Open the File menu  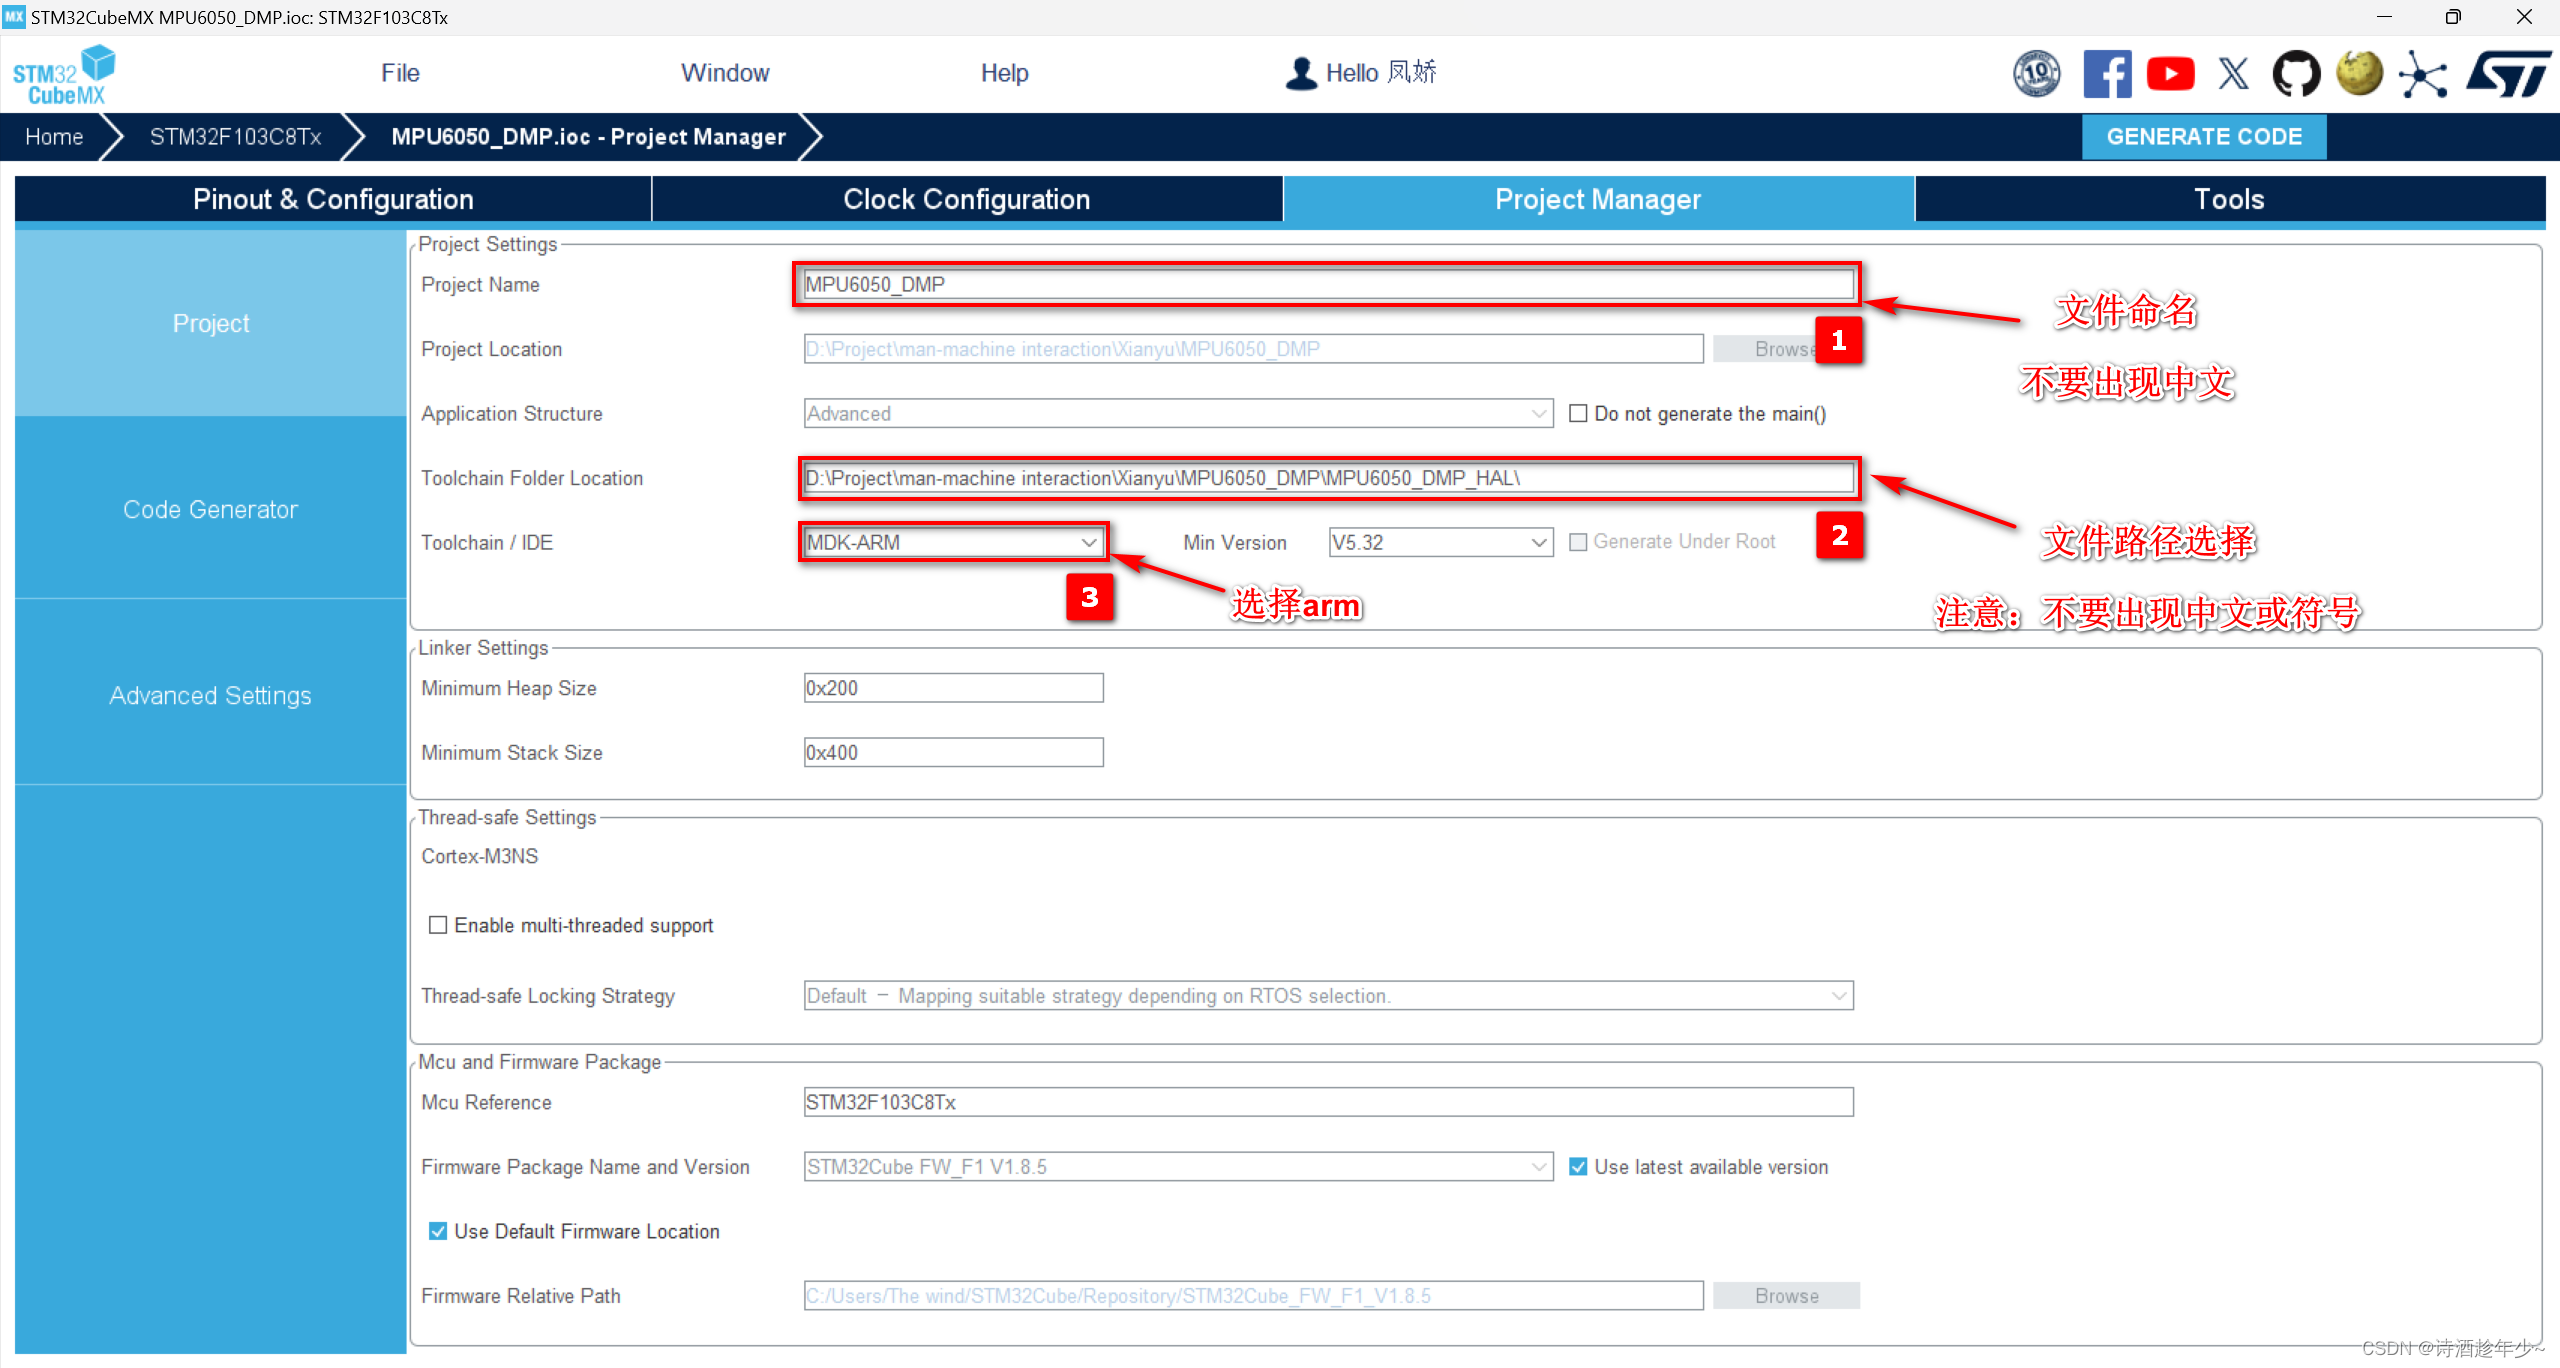(x=400, y=73)
